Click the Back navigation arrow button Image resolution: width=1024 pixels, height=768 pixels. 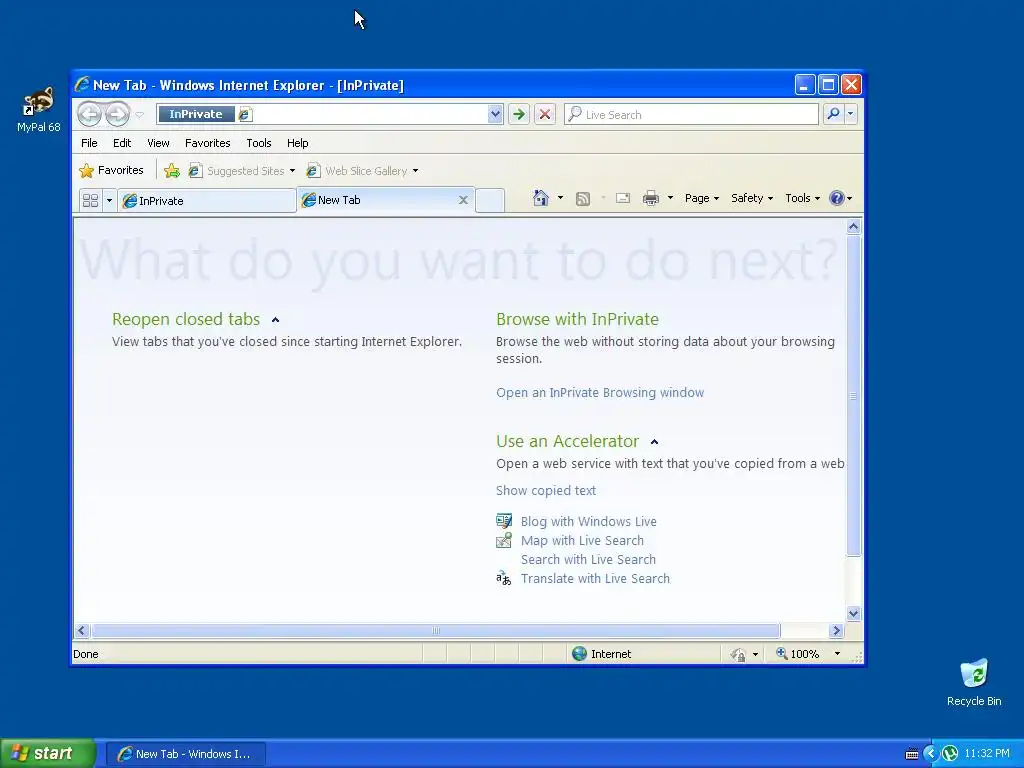coord(89,114)
